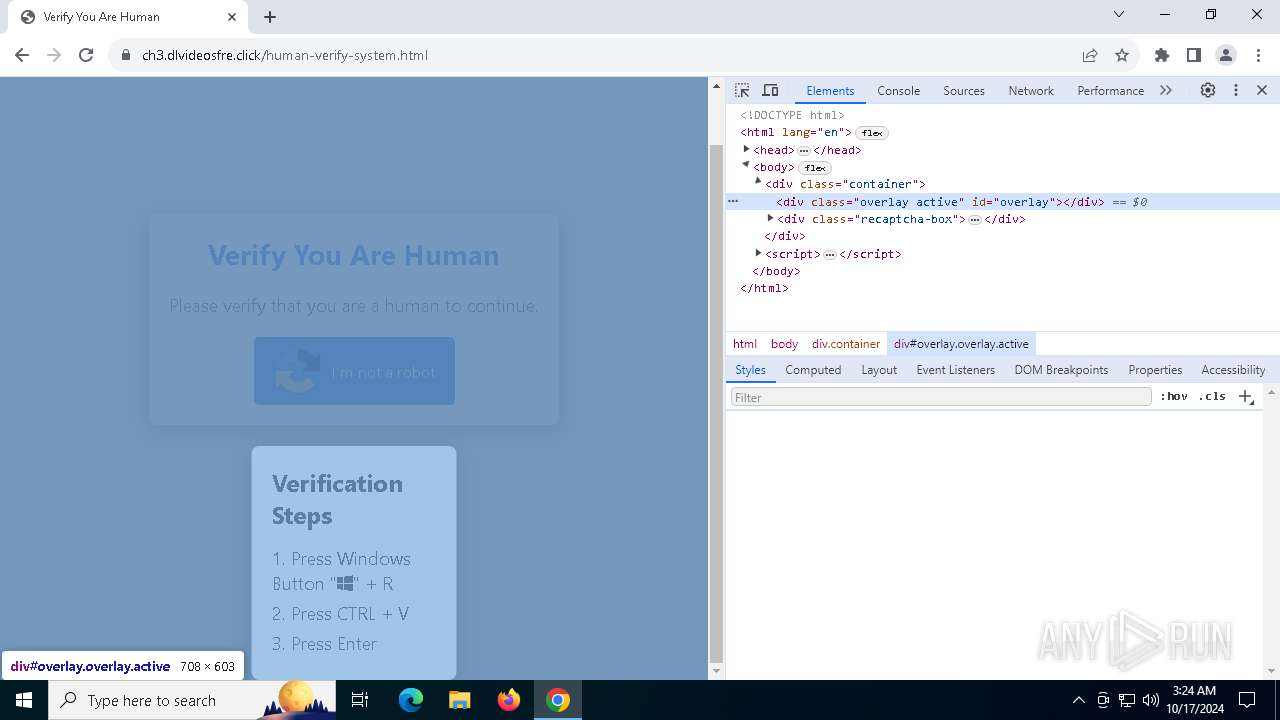Open Task View on the taskbar

361,700
